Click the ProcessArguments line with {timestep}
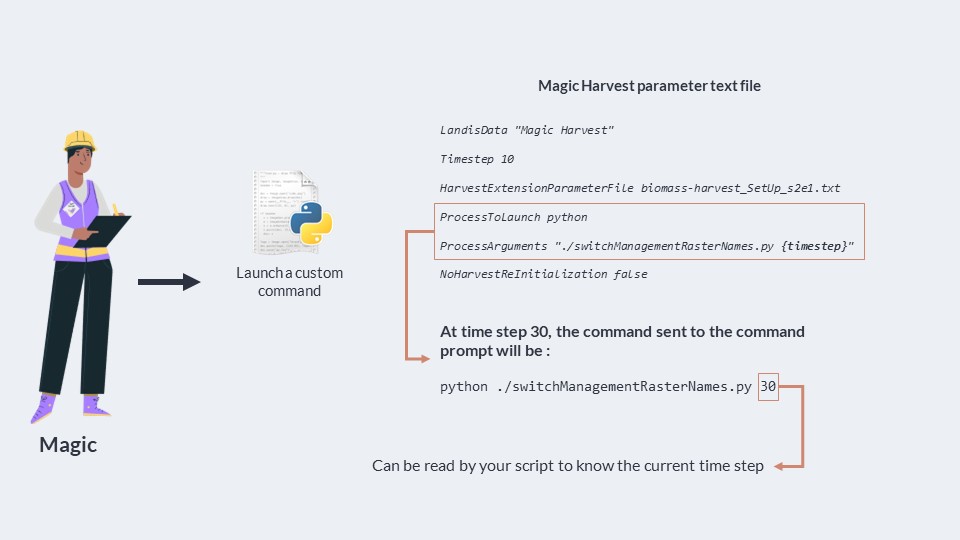Viewport: 960px width, 540px height. coord(647,246)
